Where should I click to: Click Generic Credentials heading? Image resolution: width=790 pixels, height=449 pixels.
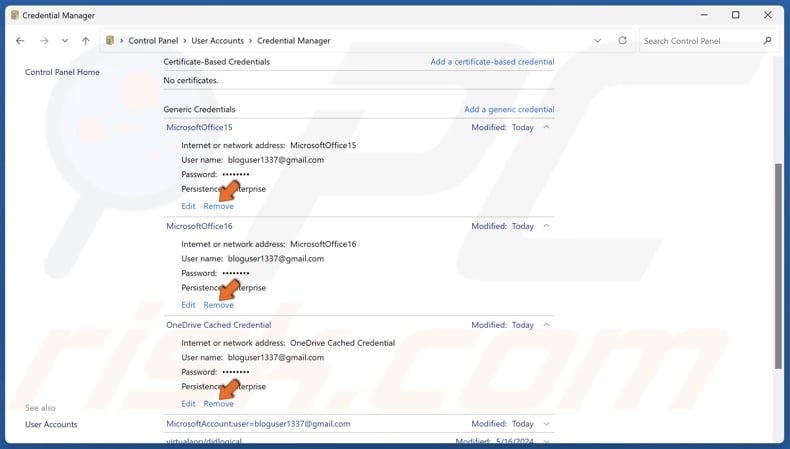[x=200, y=109]
